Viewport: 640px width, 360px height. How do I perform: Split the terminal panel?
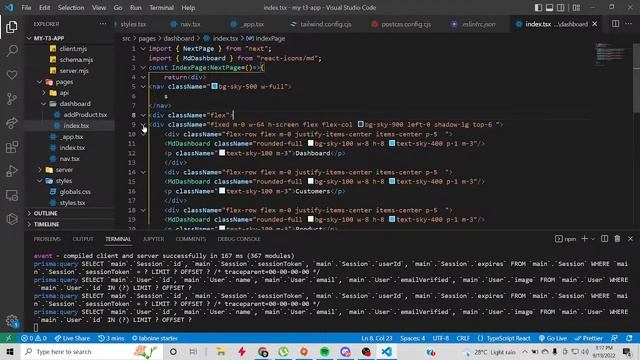click(x=604, y=239)
